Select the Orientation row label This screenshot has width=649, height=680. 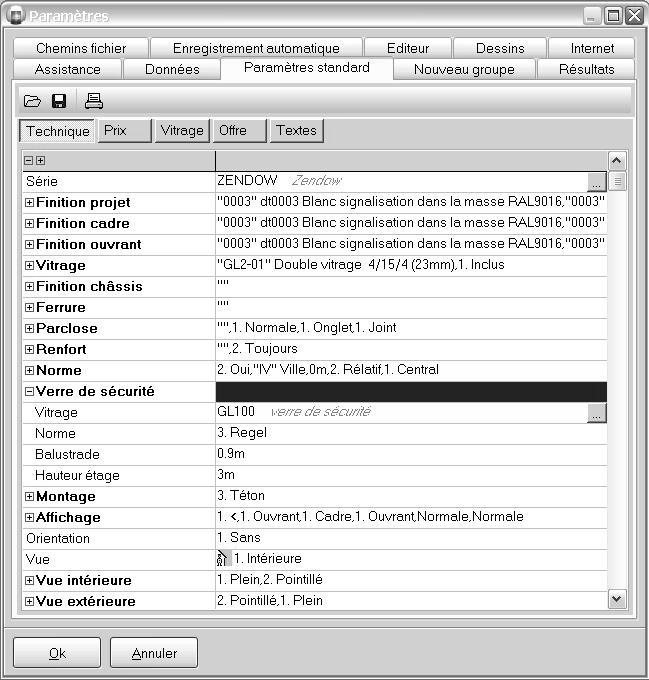coord(58,539)
